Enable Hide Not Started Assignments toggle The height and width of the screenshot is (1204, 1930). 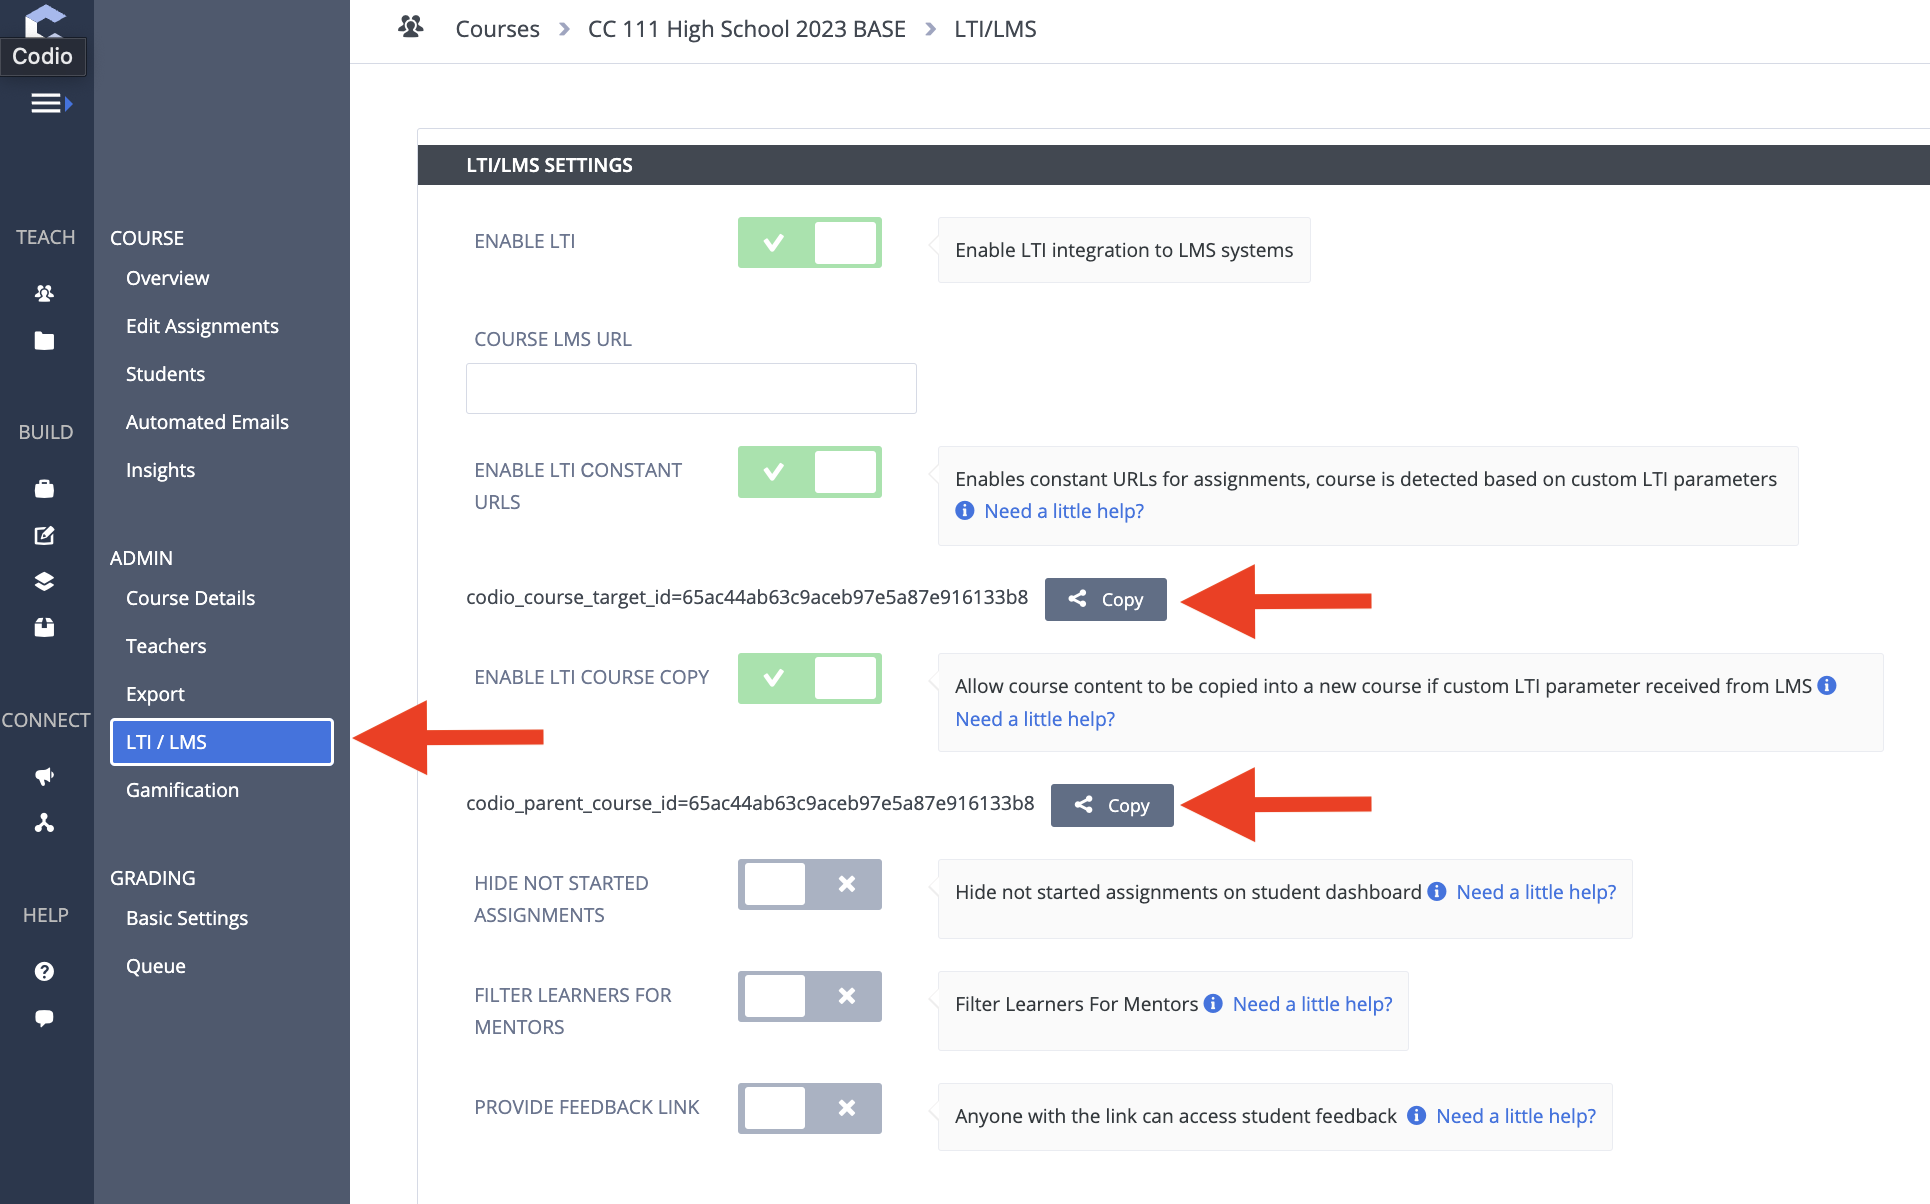(x=810, y=884)
